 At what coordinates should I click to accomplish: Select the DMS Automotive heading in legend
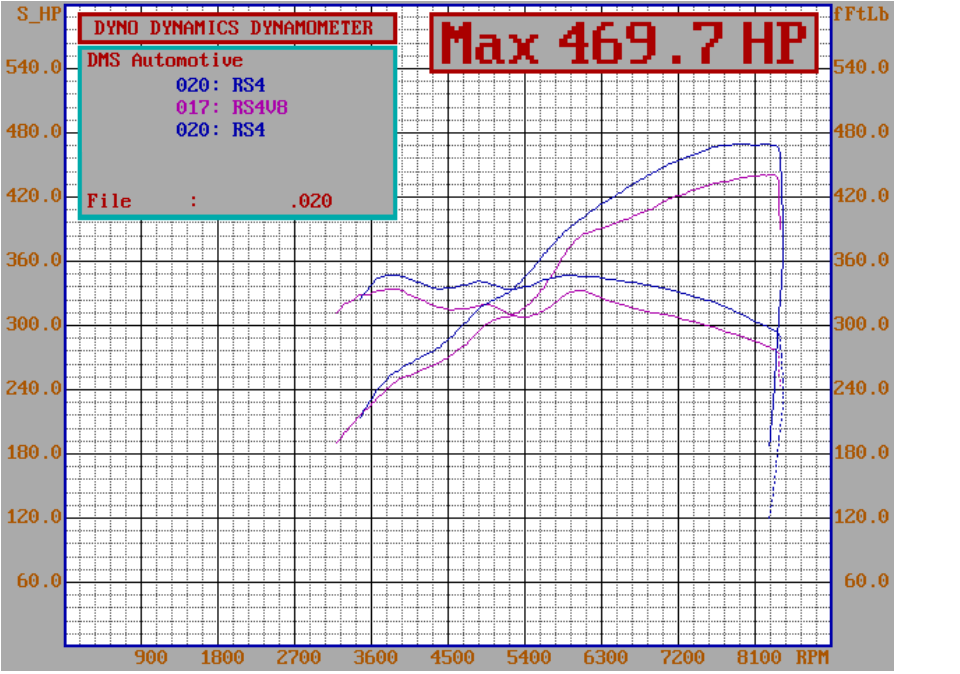click(165, 60)
